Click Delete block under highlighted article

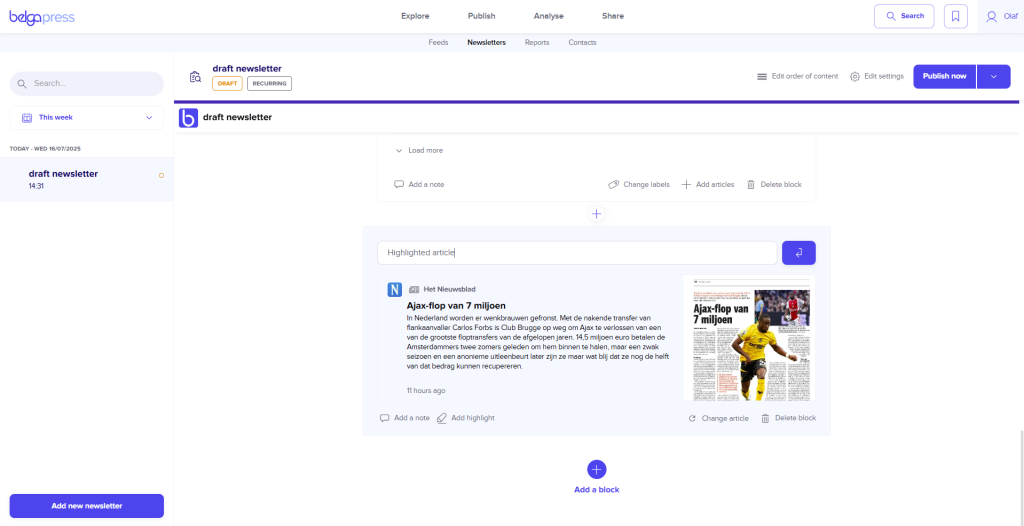pos(788,418)
